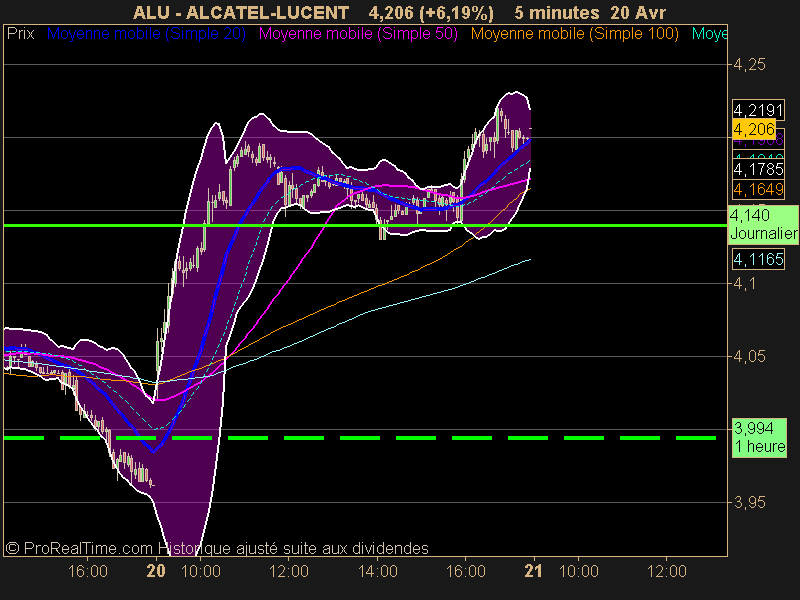Click the price change '4,206 (+6,19%)' in title

pyautogui.click(x=431, y=12)
